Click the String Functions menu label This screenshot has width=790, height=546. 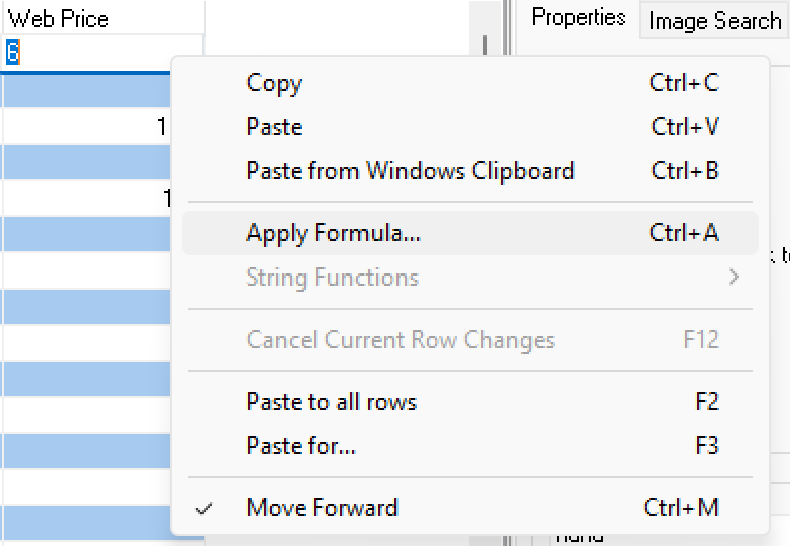(332, 277)
